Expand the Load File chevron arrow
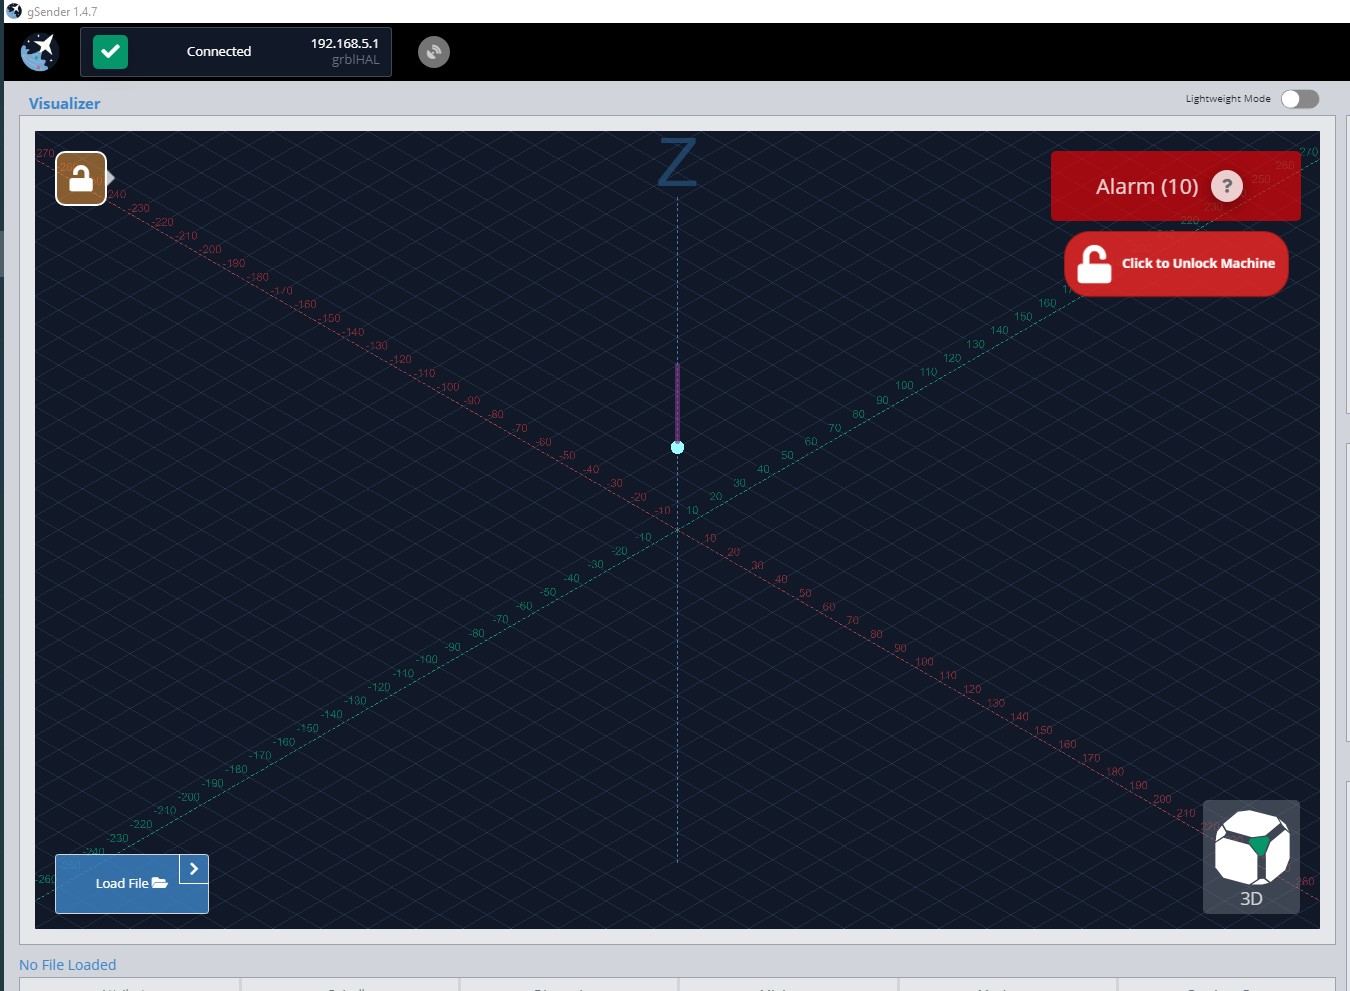 point(194,869)
